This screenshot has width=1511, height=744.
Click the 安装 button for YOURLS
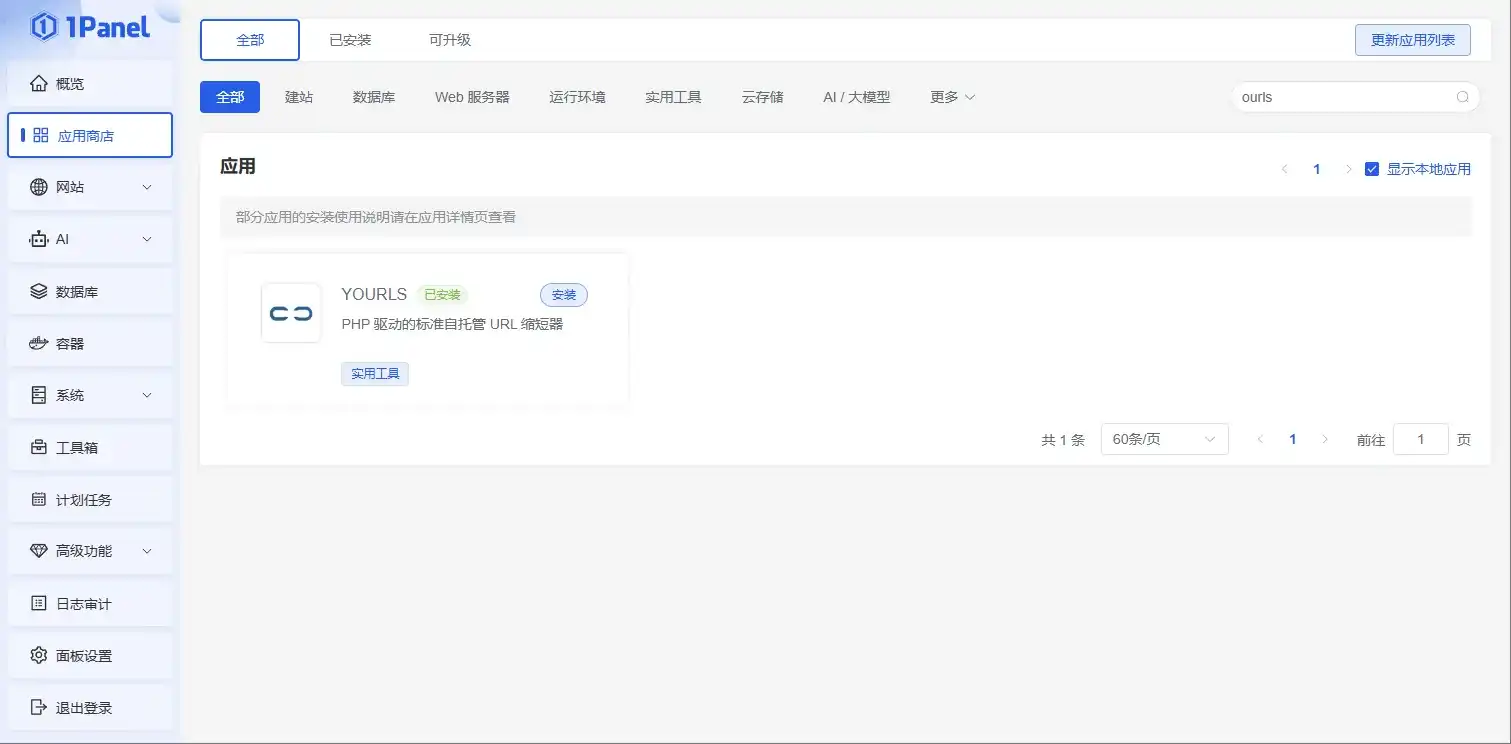tap(564, 295)
